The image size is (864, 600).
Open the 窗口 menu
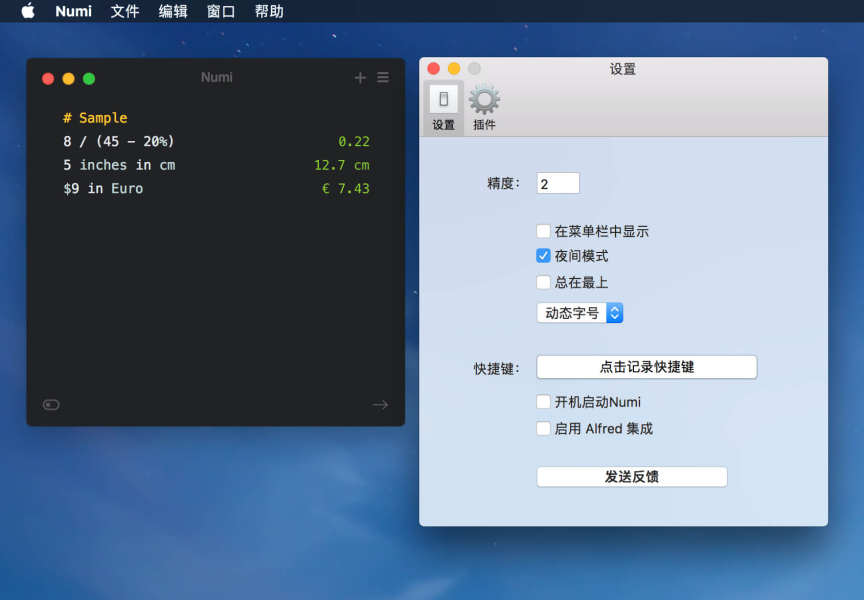(x=221, y=11)
